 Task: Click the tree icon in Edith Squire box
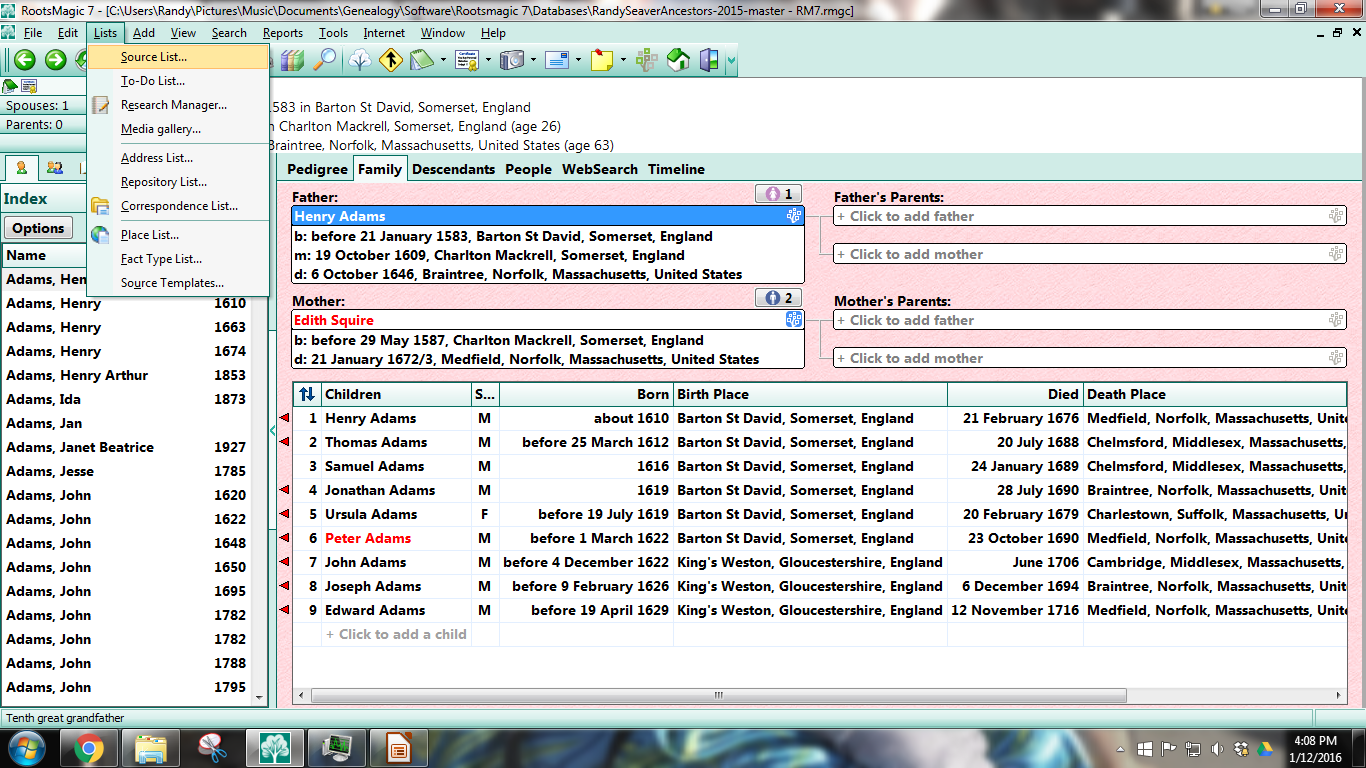[795, 320]
